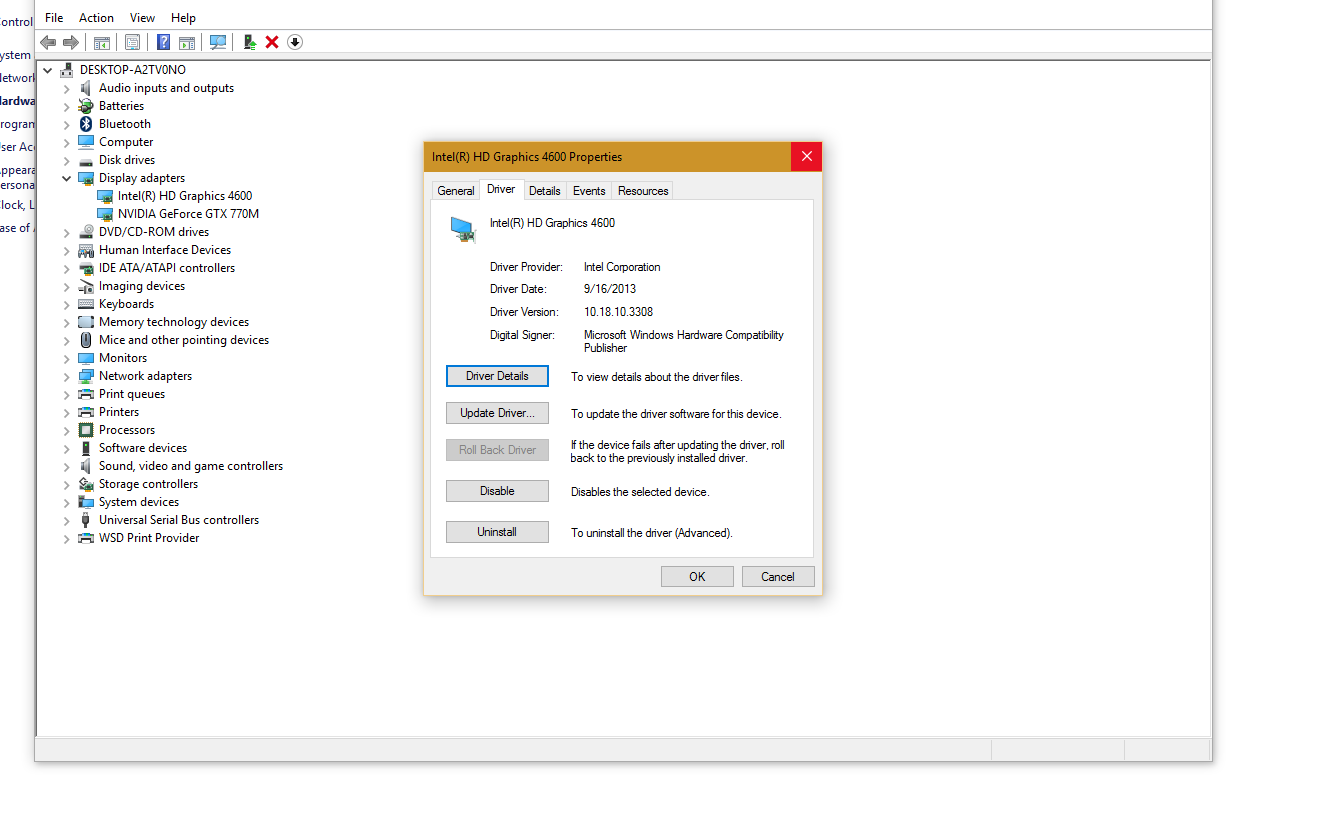Select NVIDIA GeForce GTX 770M in tree

188,214
